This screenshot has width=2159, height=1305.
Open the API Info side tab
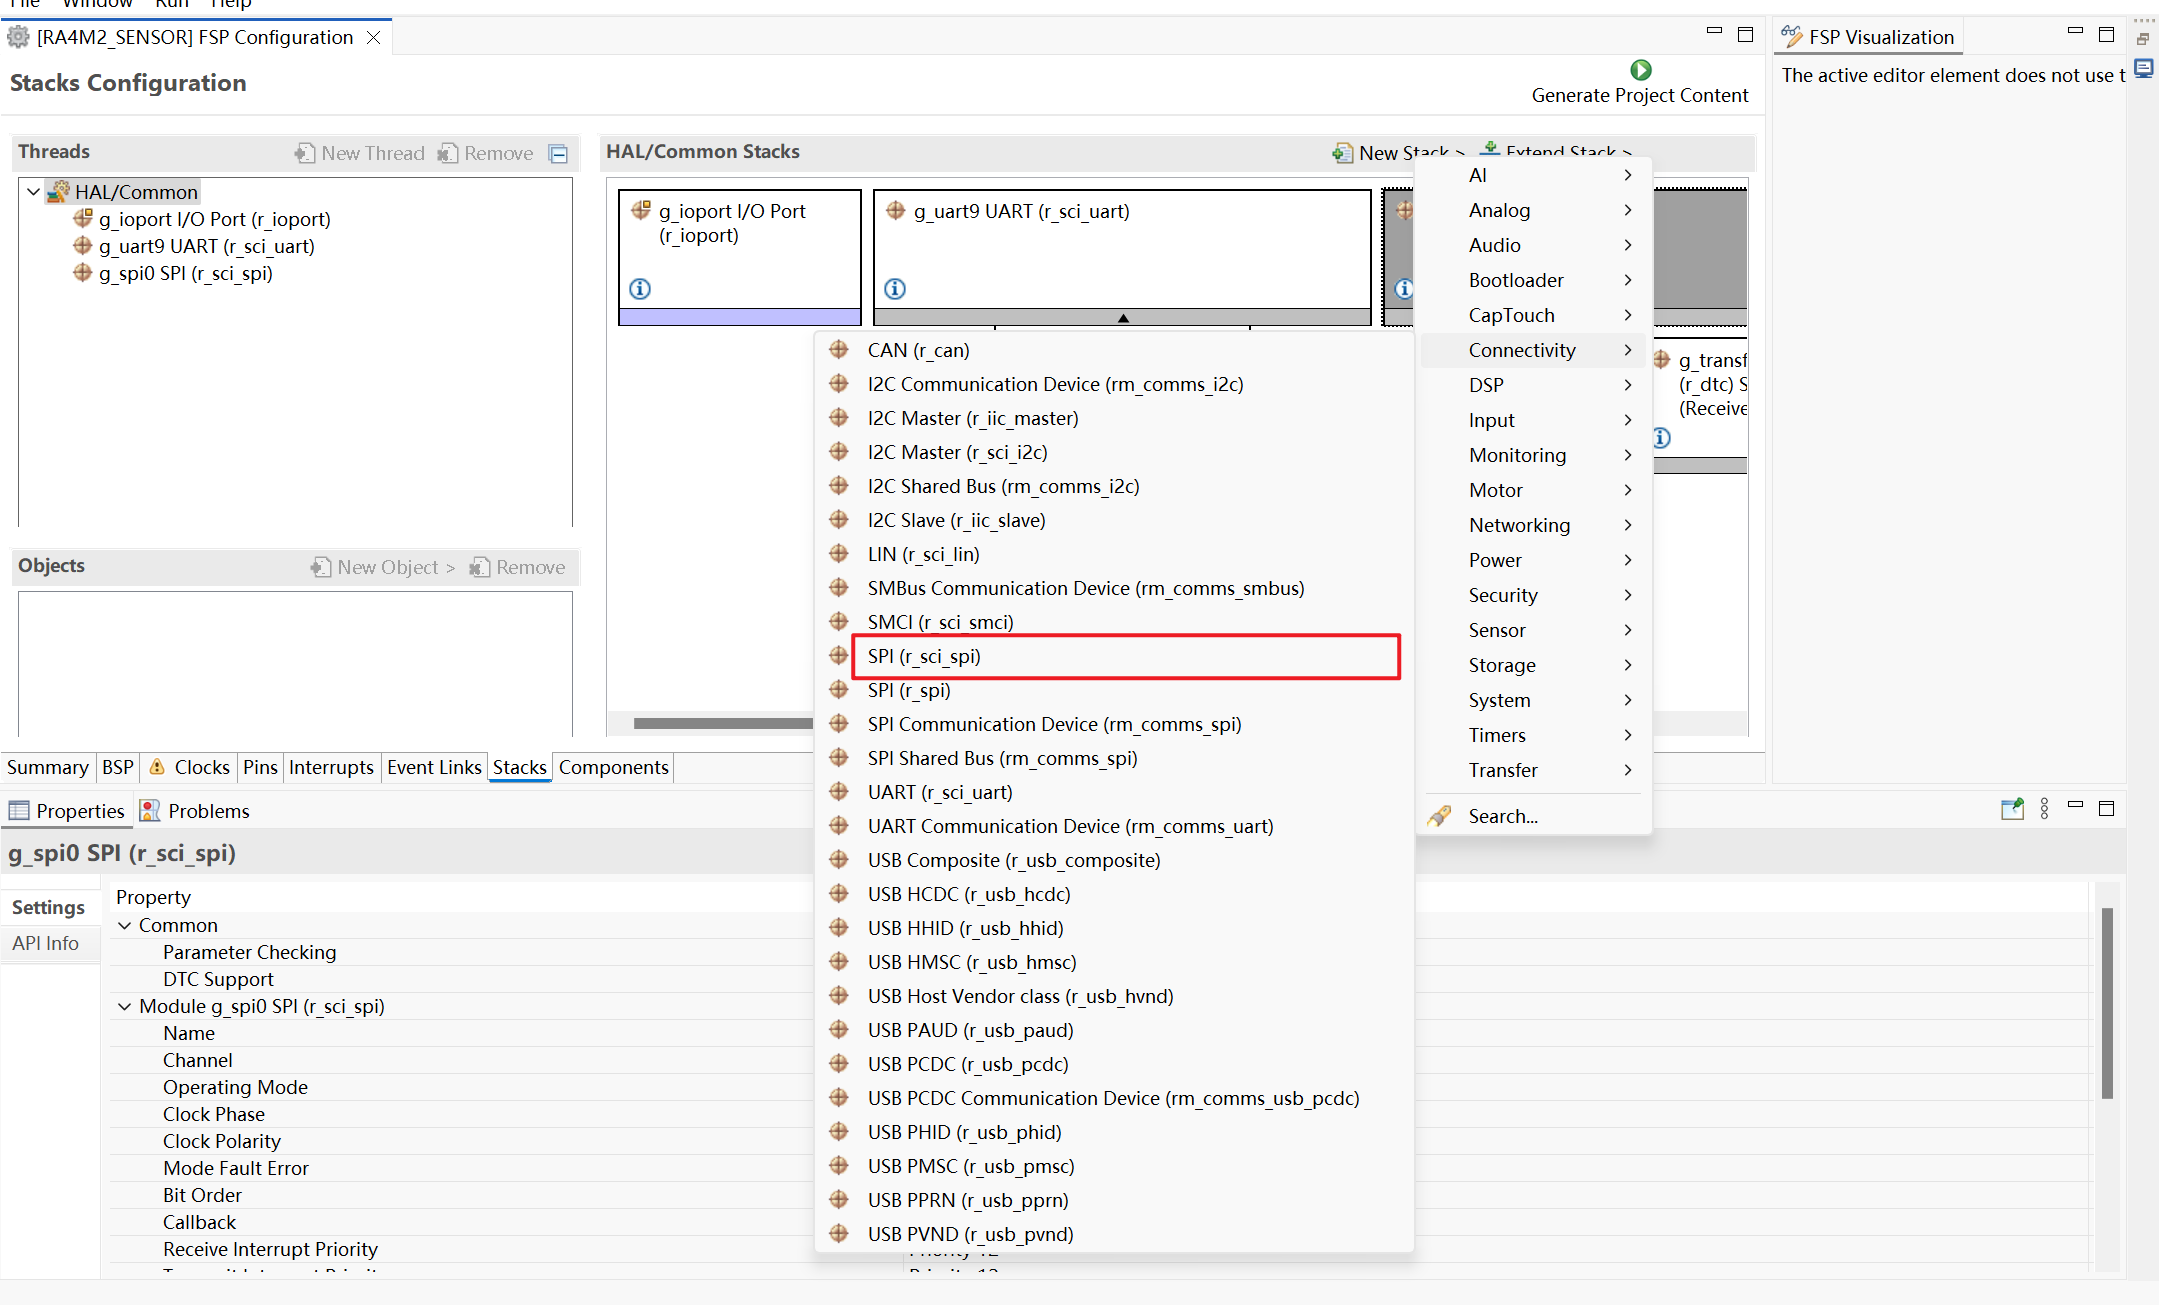[x=46, y=943]
